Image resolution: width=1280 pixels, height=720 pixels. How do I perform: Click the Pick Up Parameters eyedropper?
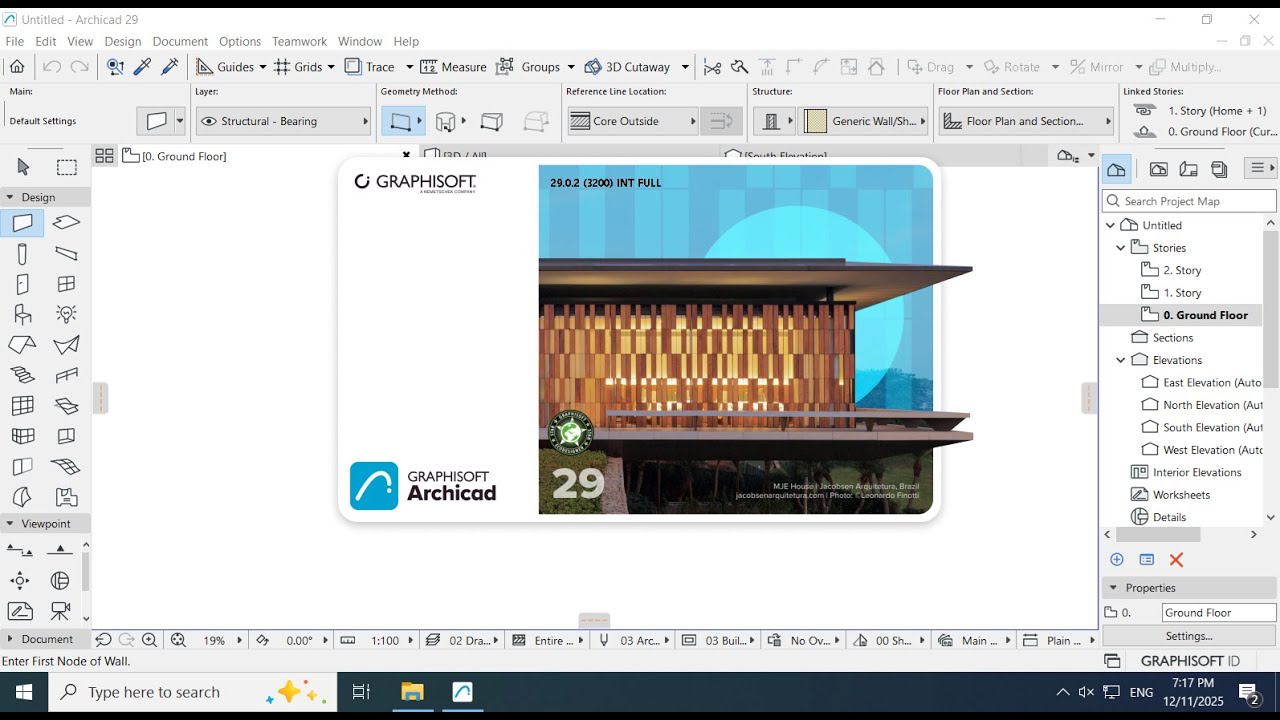pos(143,67)
